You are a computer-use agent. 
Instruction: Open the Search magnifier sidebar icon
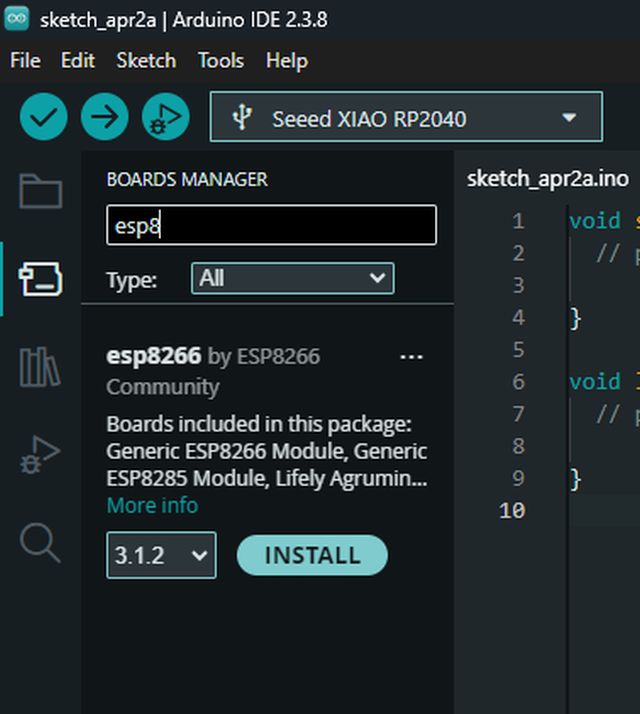(x=41, y=542)
